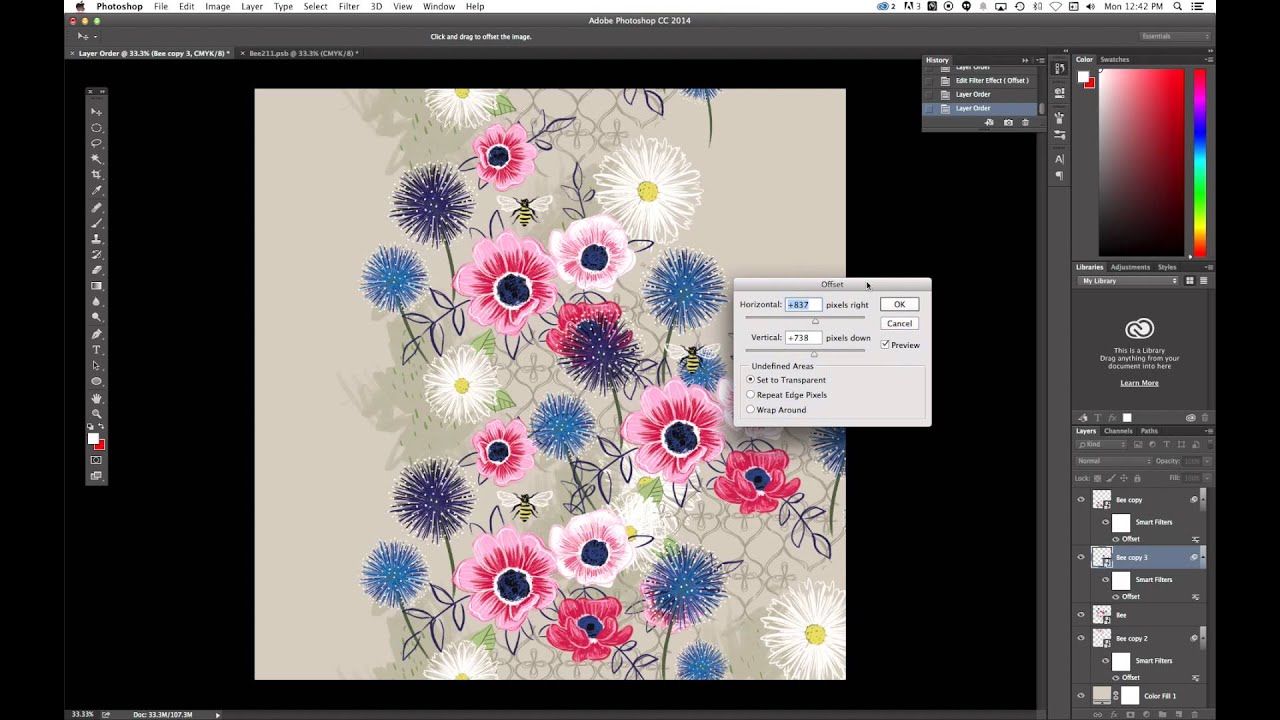Hide the Color Fill 1 layer
The image size is (1280, 720).
pos(1081,696)
